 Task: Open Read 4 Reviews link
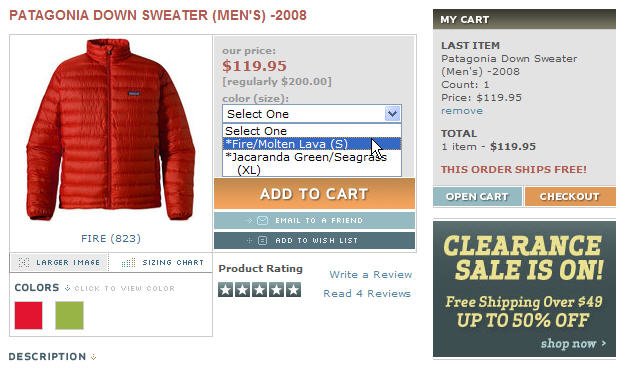pyautogui.click(x=367, y=294)
